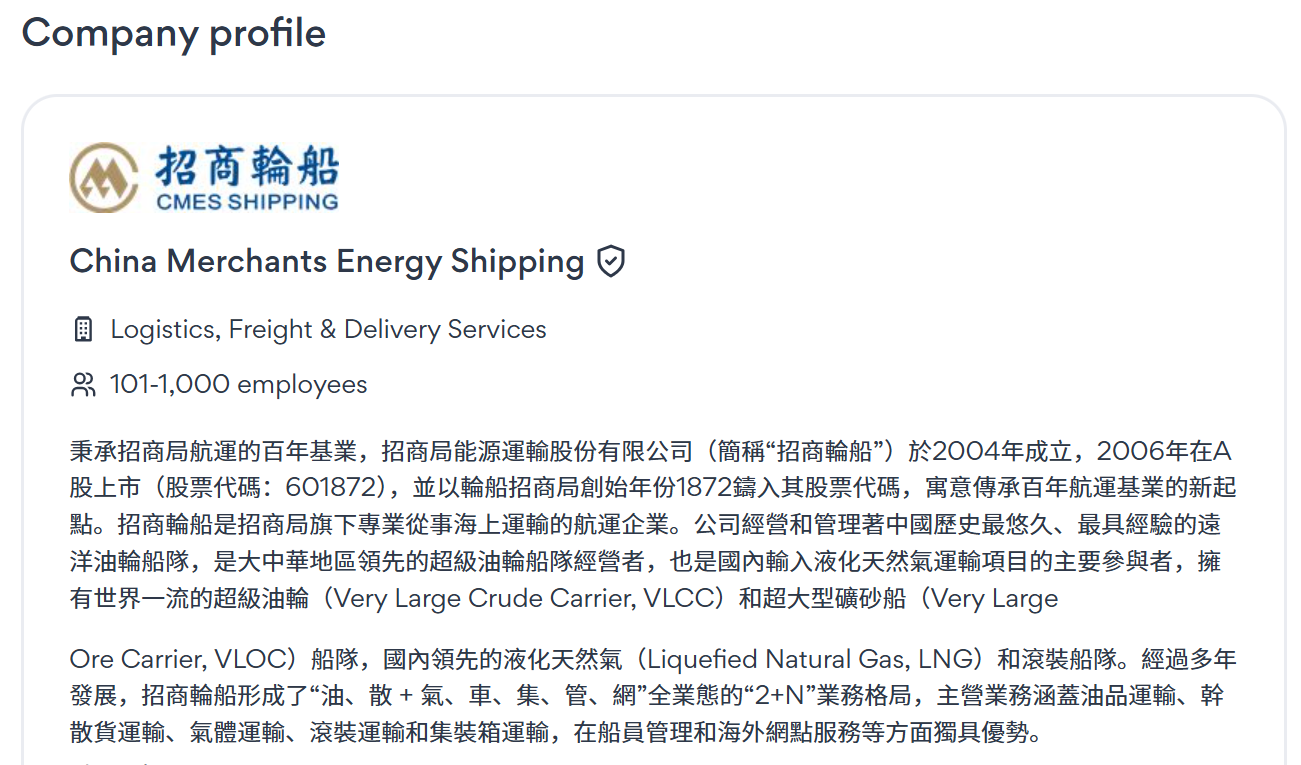Select the Logistics, Freight & Delivery Services label
The height and width of the screenshot is (765, 1301).
pos(328,329)
